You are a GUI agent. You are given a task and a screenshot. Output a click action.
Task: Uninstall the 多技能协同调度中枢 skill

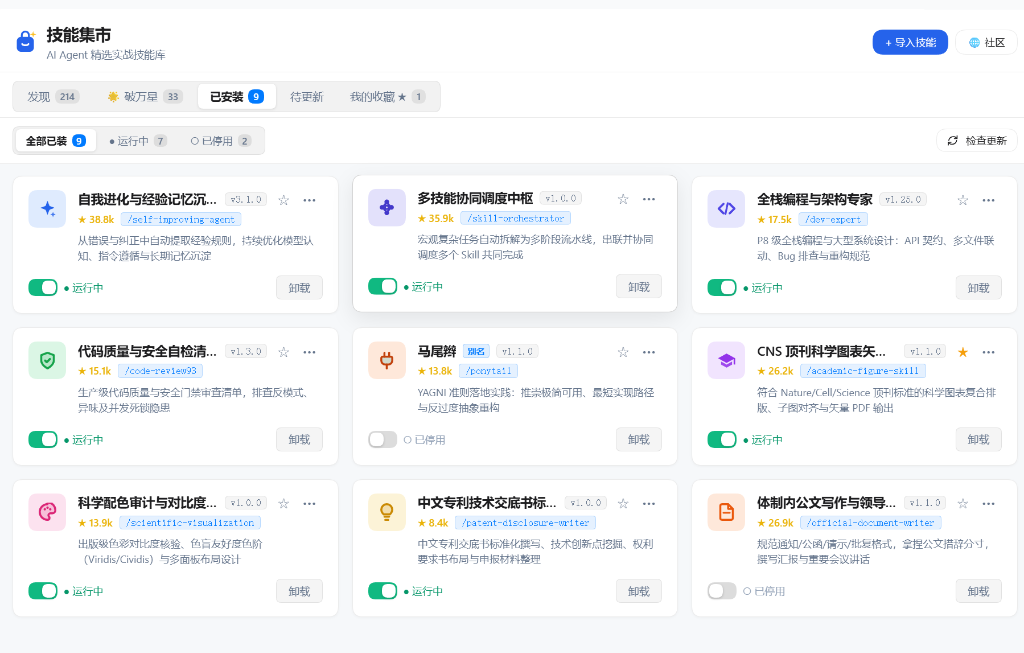[x=639, y=287]
